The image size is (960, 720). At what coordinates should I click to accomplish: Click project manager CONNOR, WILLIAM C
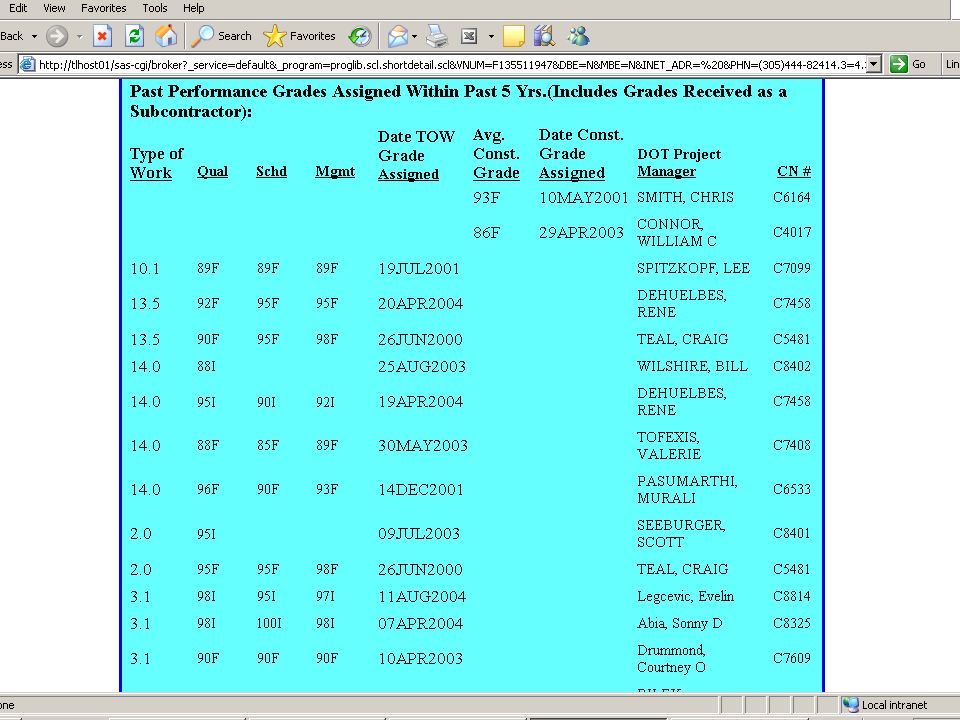[x=677, y=233]
